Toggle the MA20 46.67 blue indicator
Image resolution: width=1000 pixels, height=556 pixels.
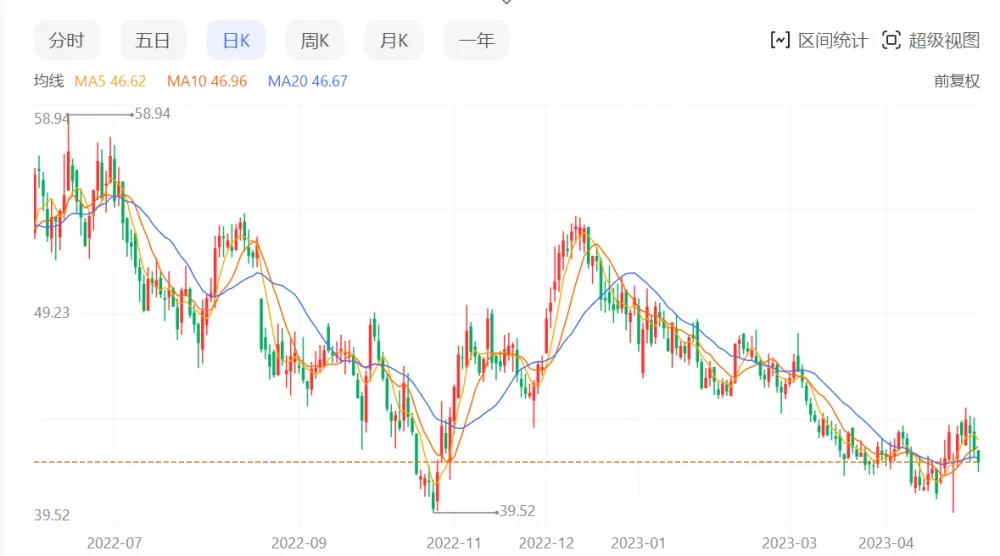click(307, 81)
